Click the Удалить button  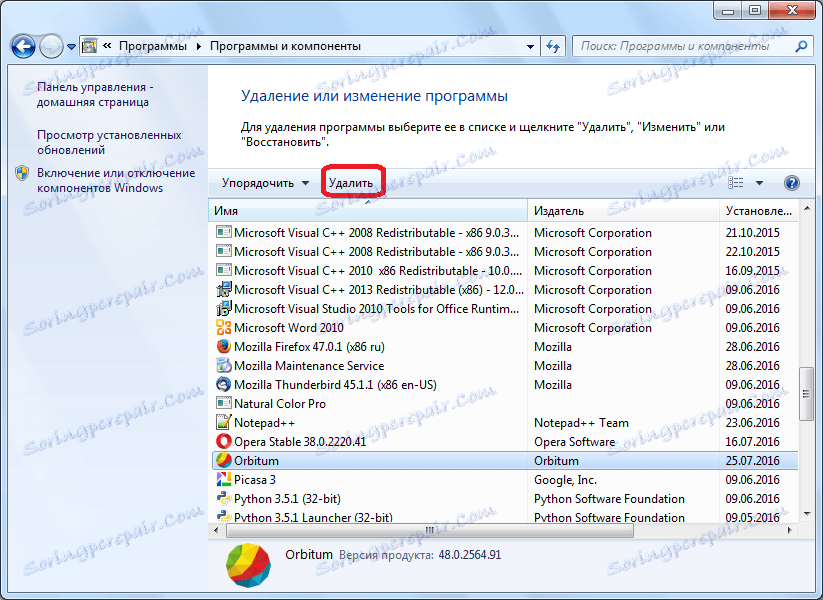[x=351, y=183]
